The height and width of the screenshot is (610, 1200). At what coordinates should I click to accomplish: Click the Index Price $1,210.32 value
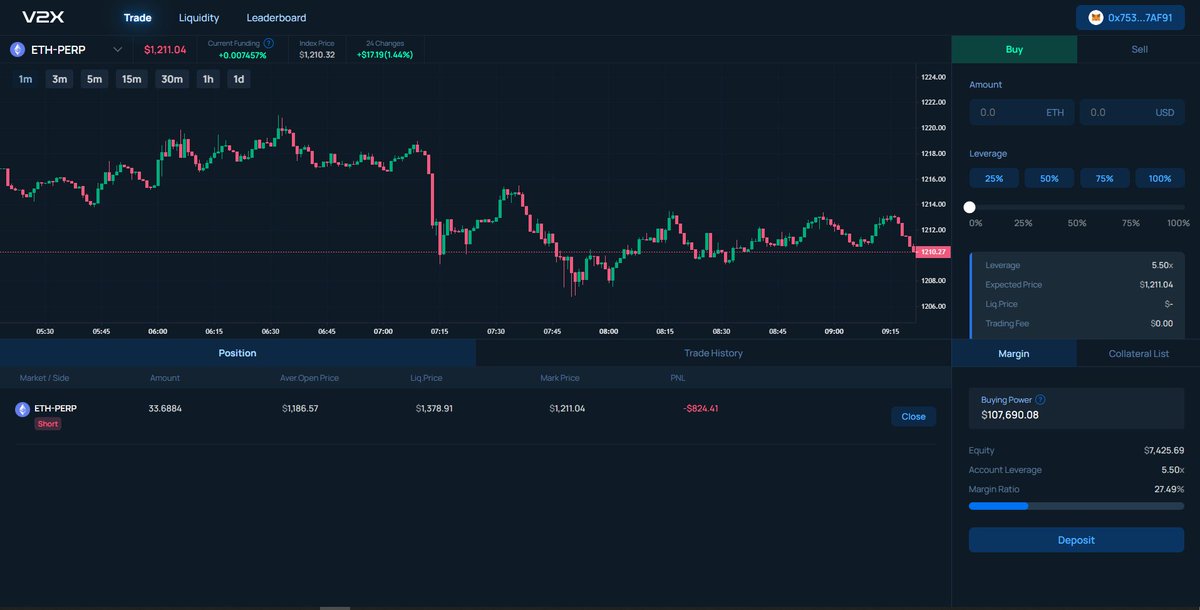[x=317, y=54]
